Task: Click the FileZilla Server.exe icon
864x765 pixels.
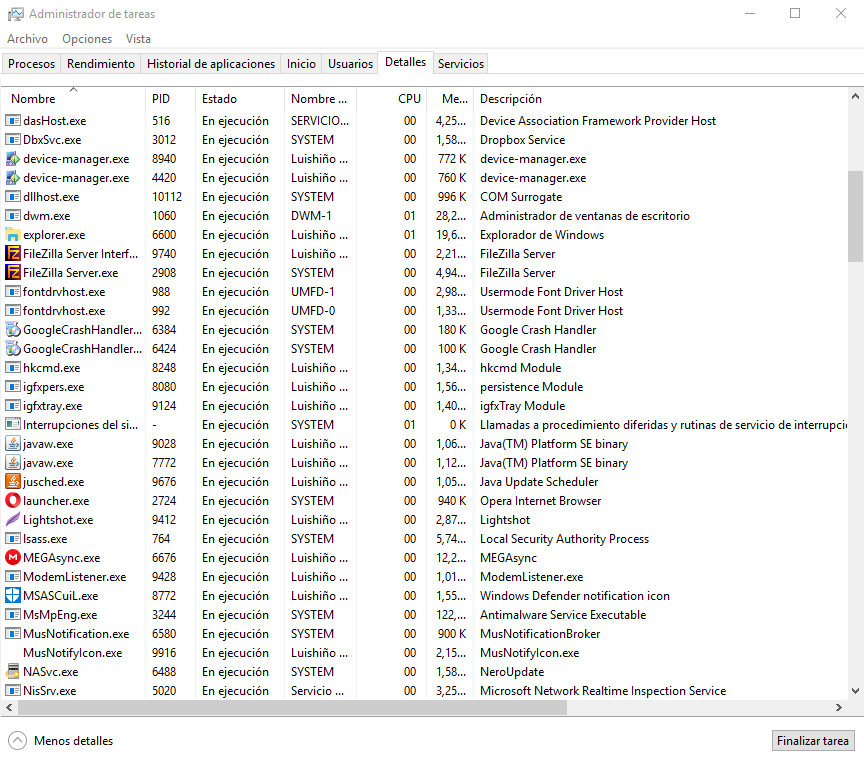Action: [x=13, y=273]
